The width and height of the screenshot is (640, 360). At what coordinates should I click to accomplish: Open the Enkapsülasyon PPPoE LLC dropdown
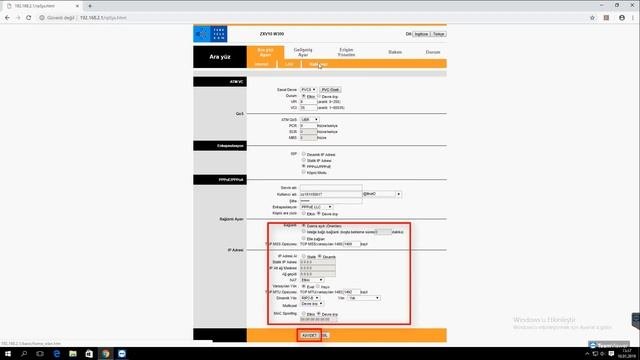316,207
